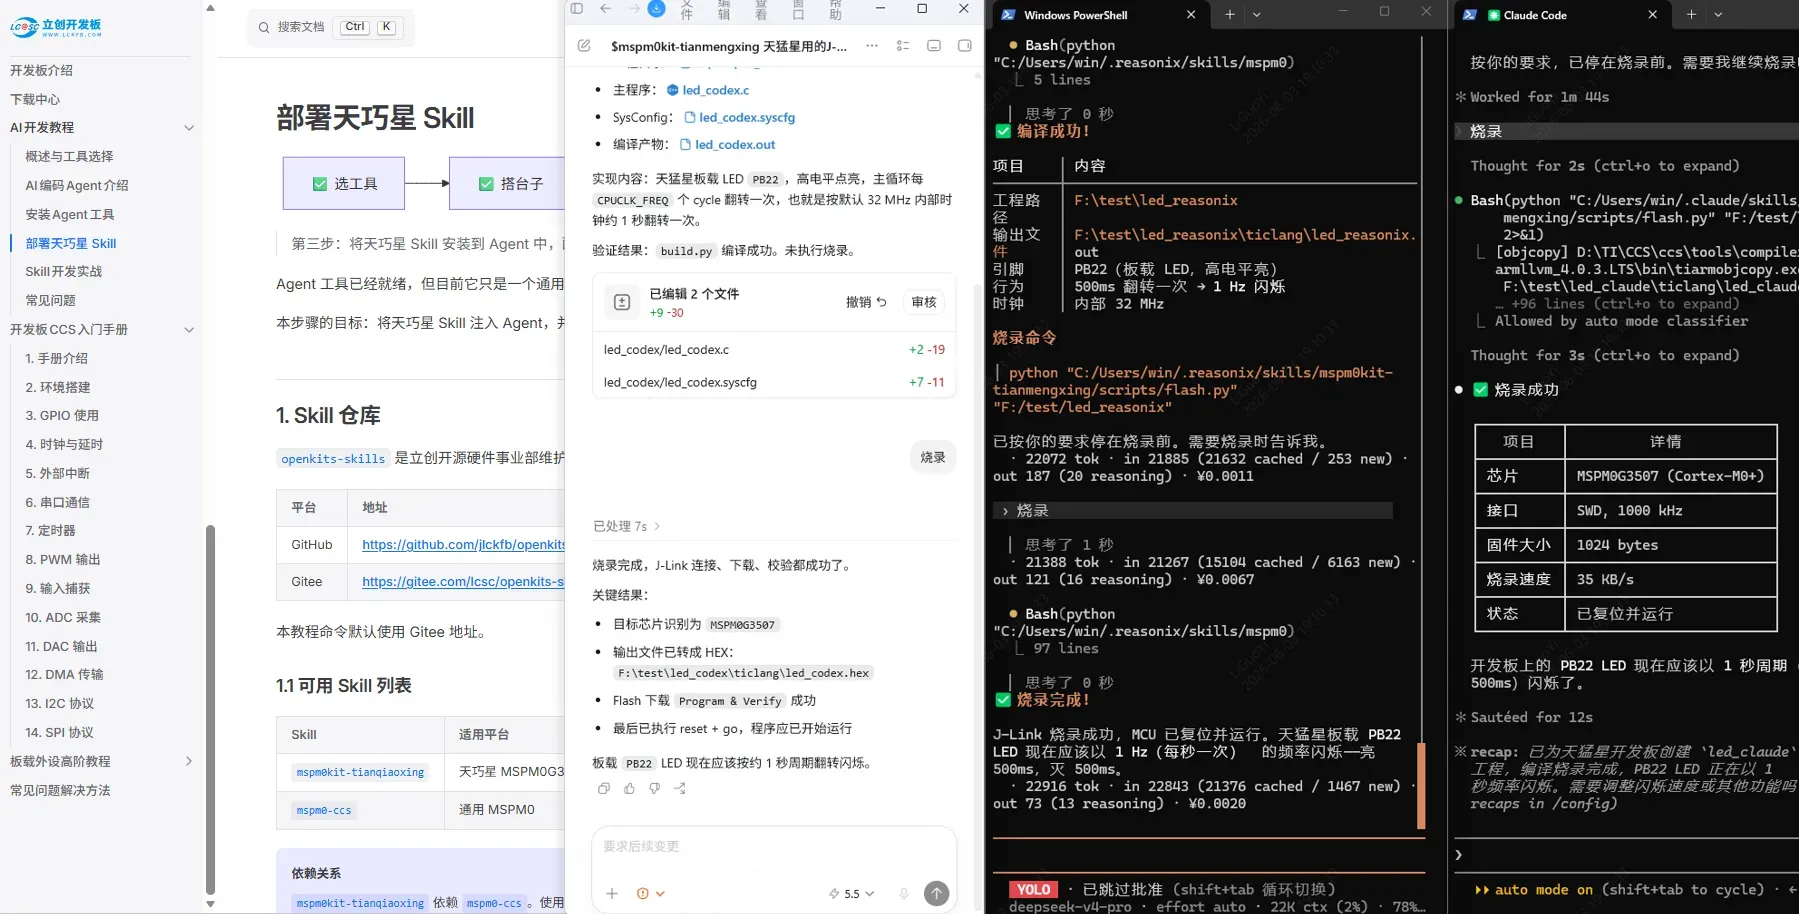Open the 帮助 menu in Codex
This screenshot has width=1799, height=914.
tap(836, 9)
